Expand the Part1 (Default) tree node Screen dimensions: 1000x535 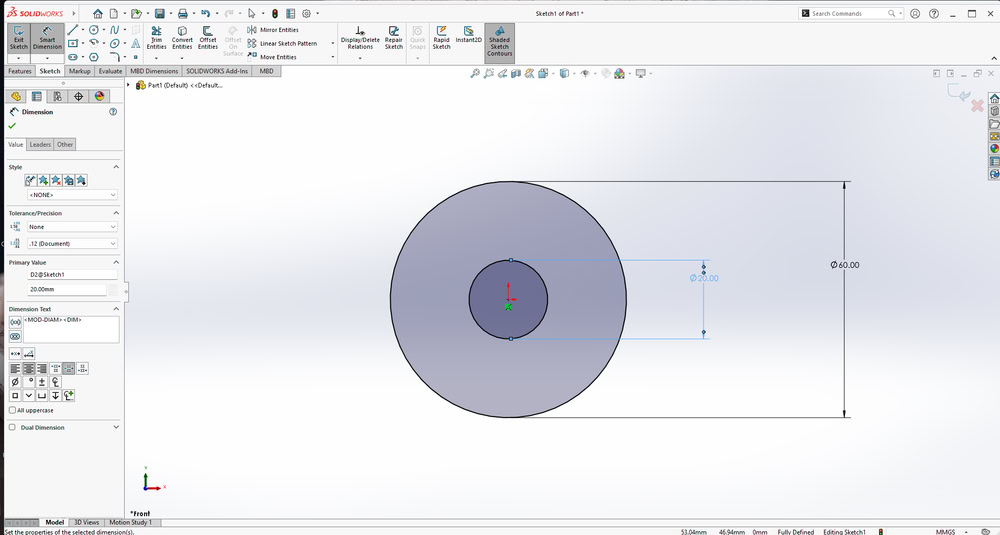tap(129, 85)
